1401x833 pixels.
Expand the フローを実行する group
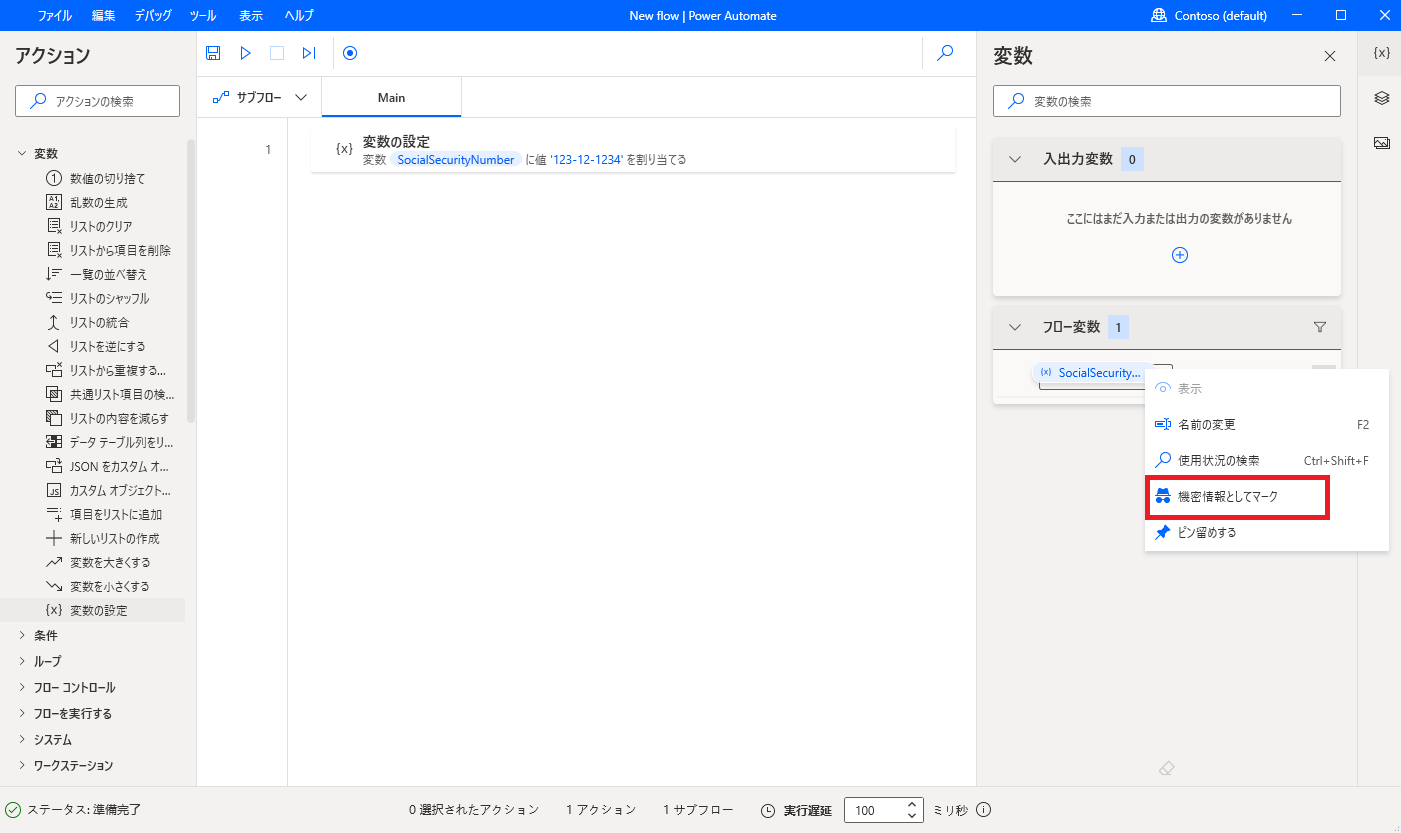tap(22, 713)
